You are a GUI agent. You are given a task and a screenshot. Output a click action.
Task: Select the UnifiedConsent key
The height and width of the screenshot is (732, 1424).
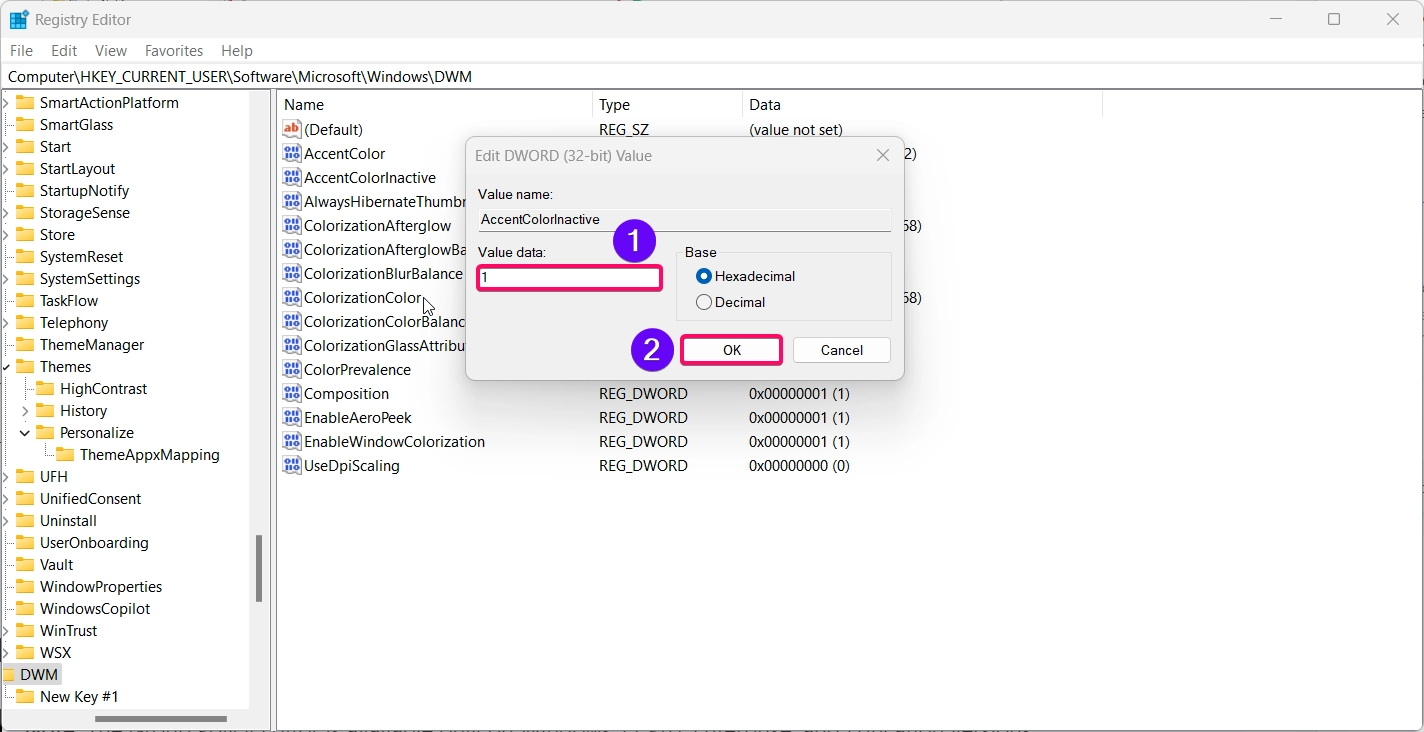(x=90, y=498)
